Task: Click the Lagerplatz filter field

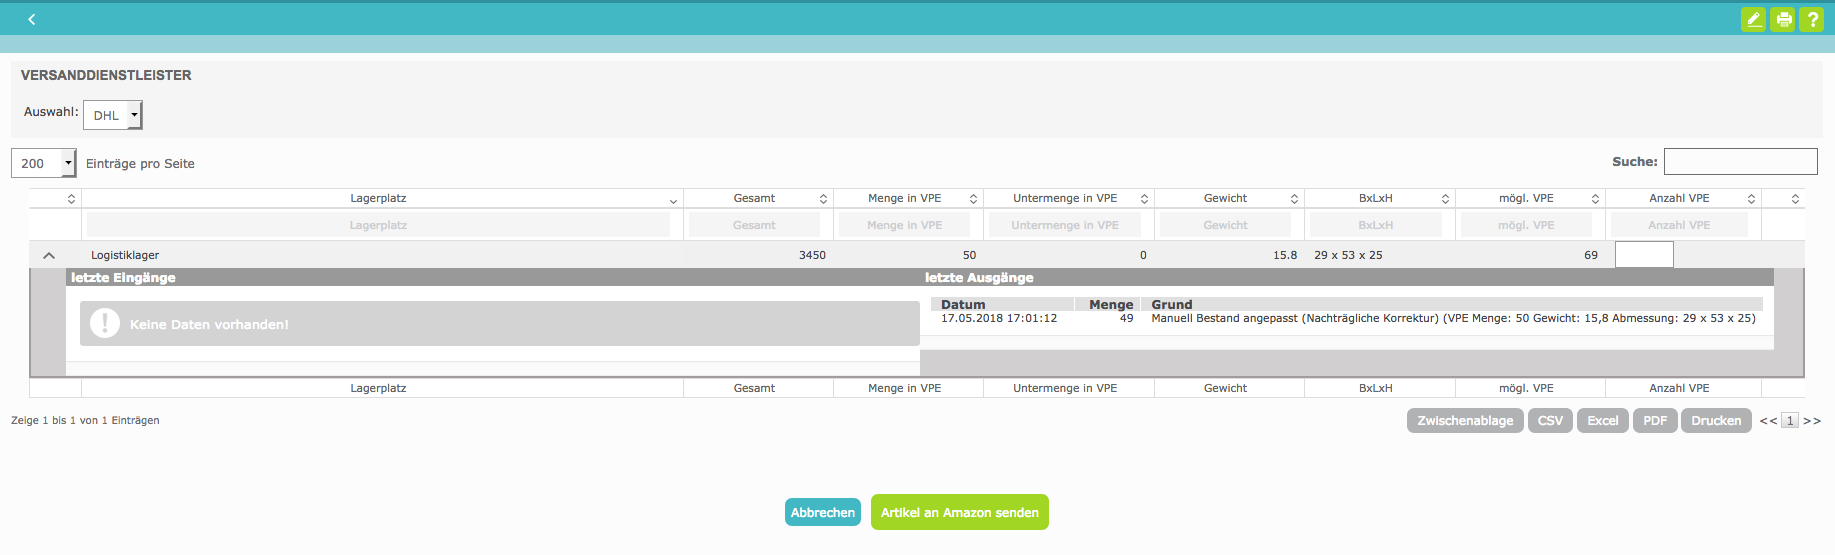Action: click(x=378, y=225)
